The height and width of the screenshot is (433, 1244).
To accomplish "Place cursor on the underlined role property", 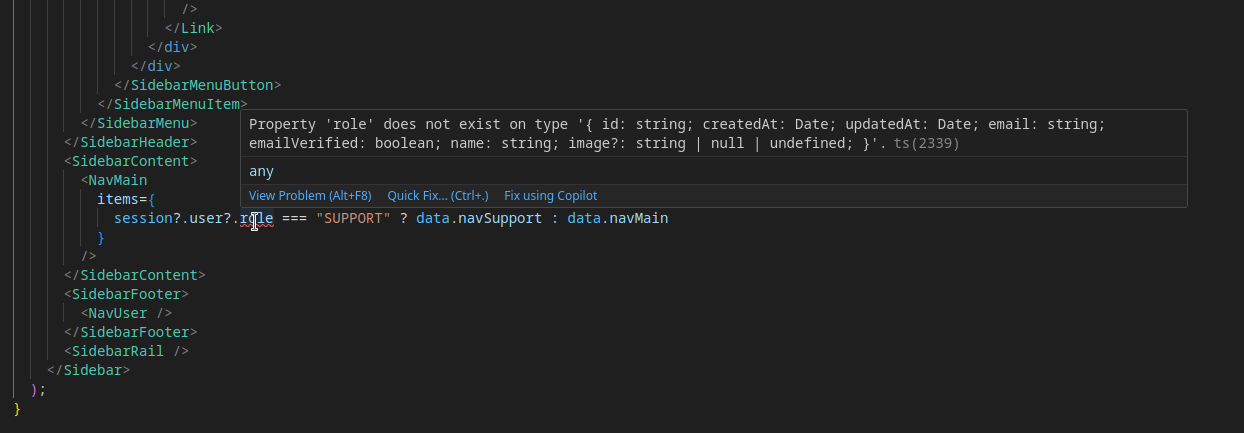I will (256, 218).
